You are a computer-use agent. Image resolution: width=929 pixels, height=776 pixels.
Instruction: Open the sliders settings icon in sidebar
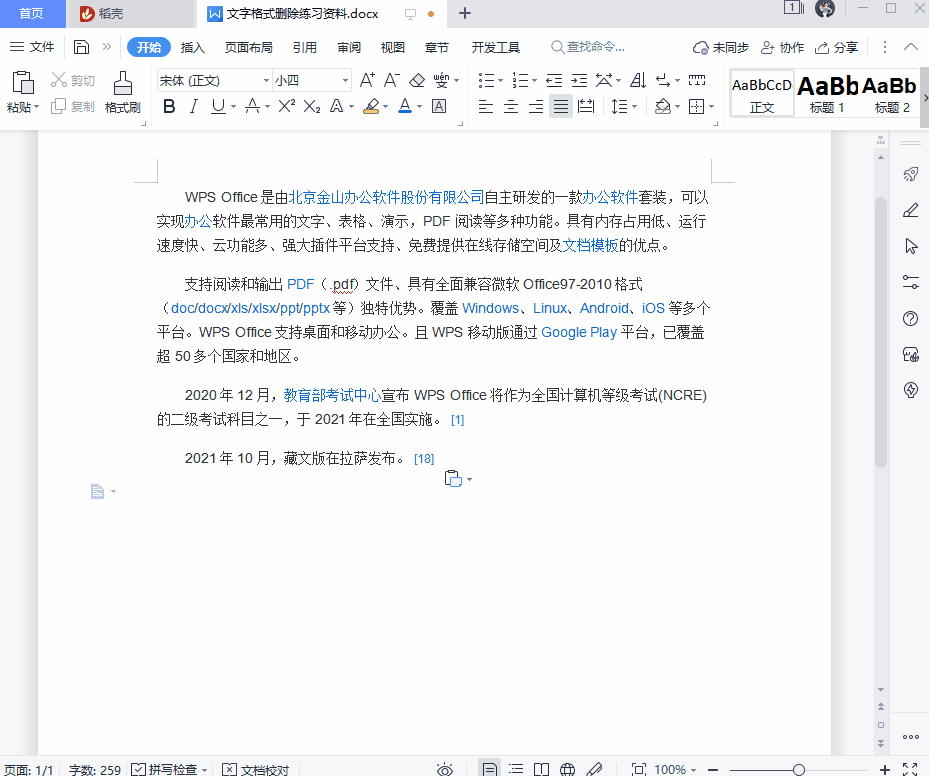tap(911, 282)
